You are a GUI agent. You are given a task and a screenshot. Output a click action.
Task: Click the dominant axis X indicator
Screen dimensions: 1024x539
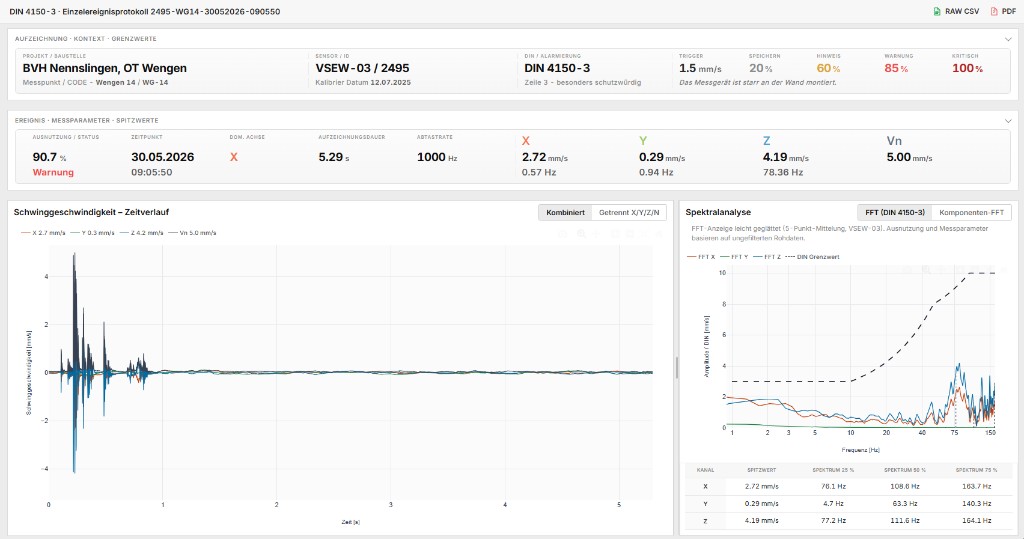pyautogui.click(x=234, y=157)
